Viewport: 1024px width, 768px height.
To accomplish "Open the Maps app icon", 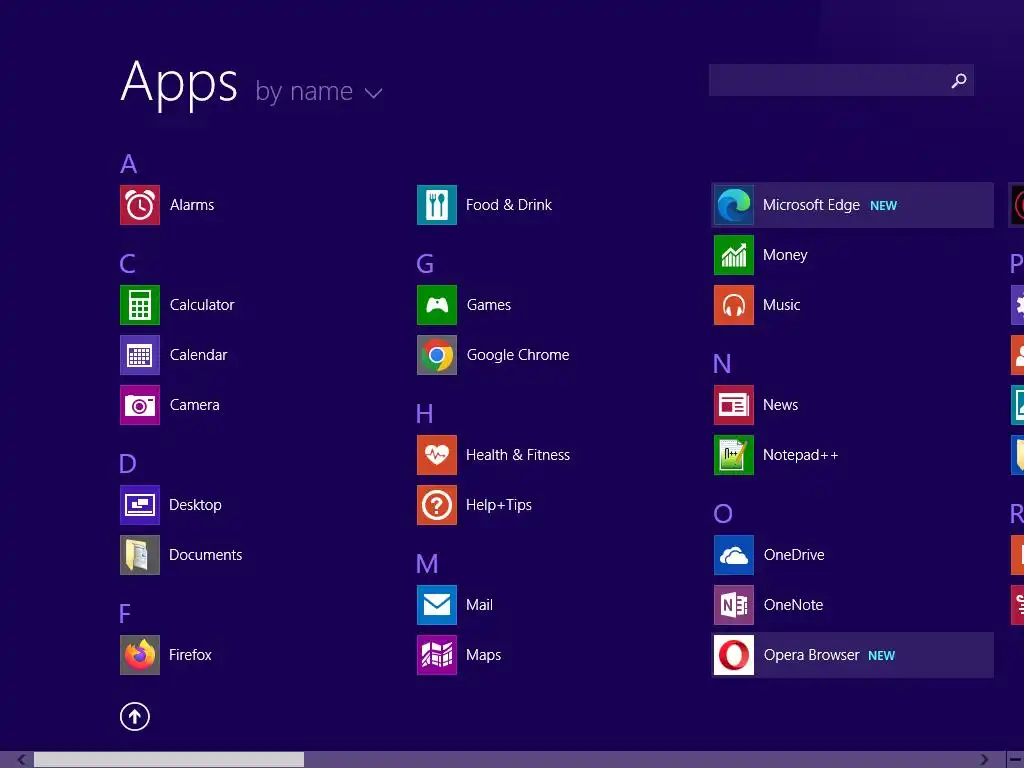I will (437, 655).
